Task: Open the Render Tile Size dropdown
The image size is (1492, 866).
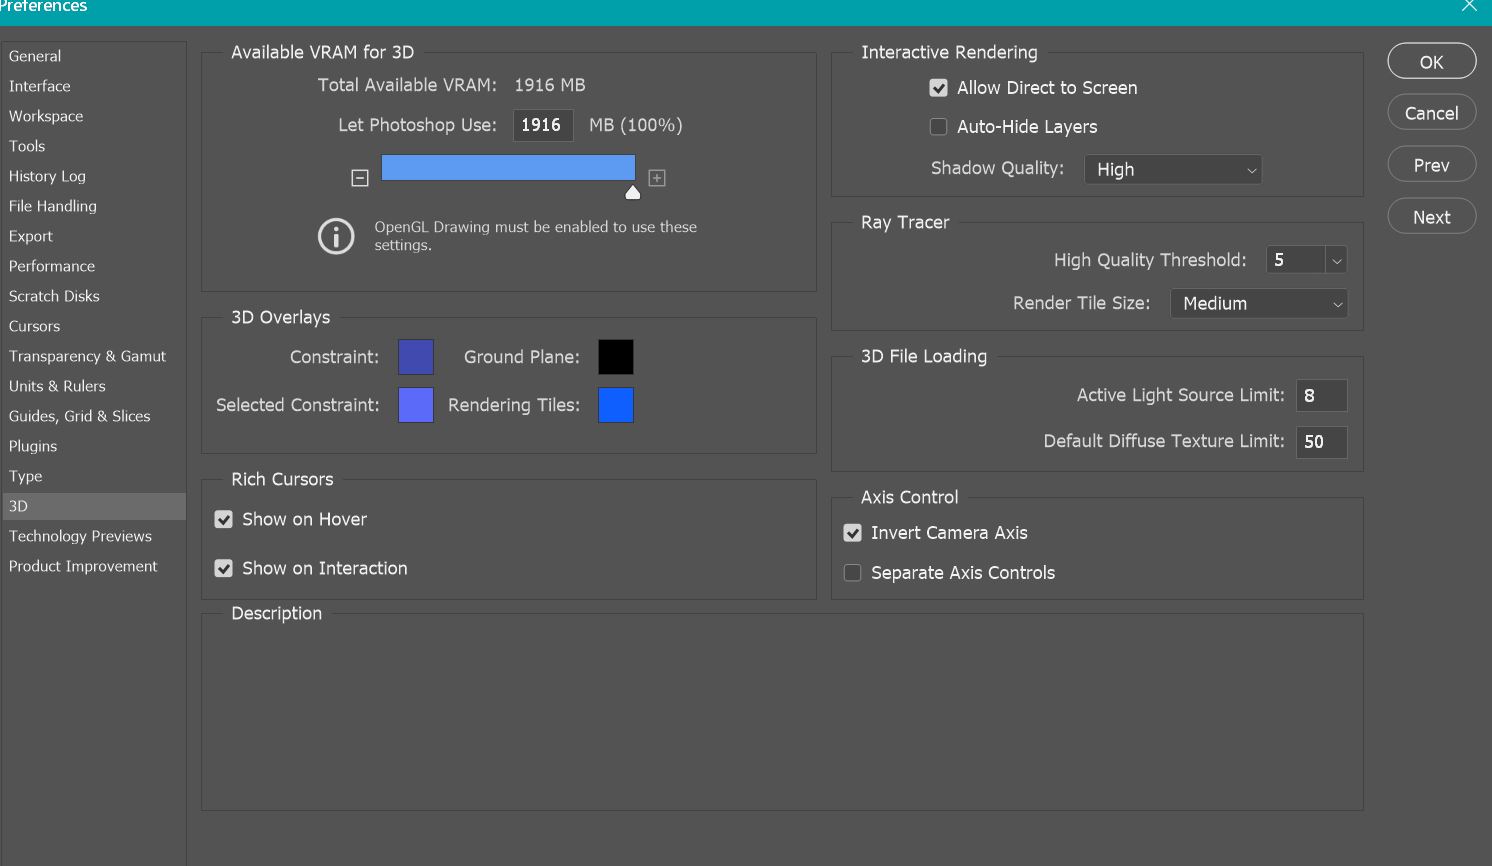Action: point(1259,304)
